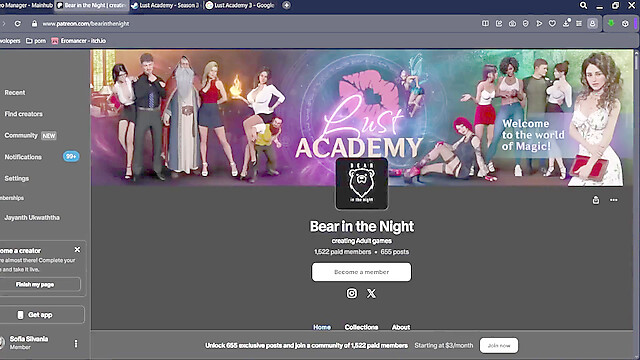Open the easy setup menu icon
640x360 pixels.
click(579, 24)
